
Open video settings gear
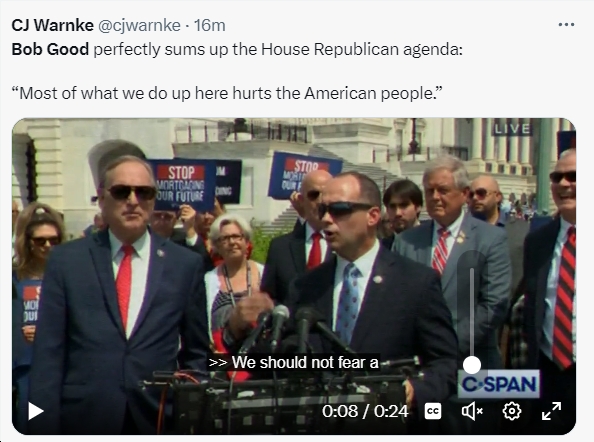(511, 411)
